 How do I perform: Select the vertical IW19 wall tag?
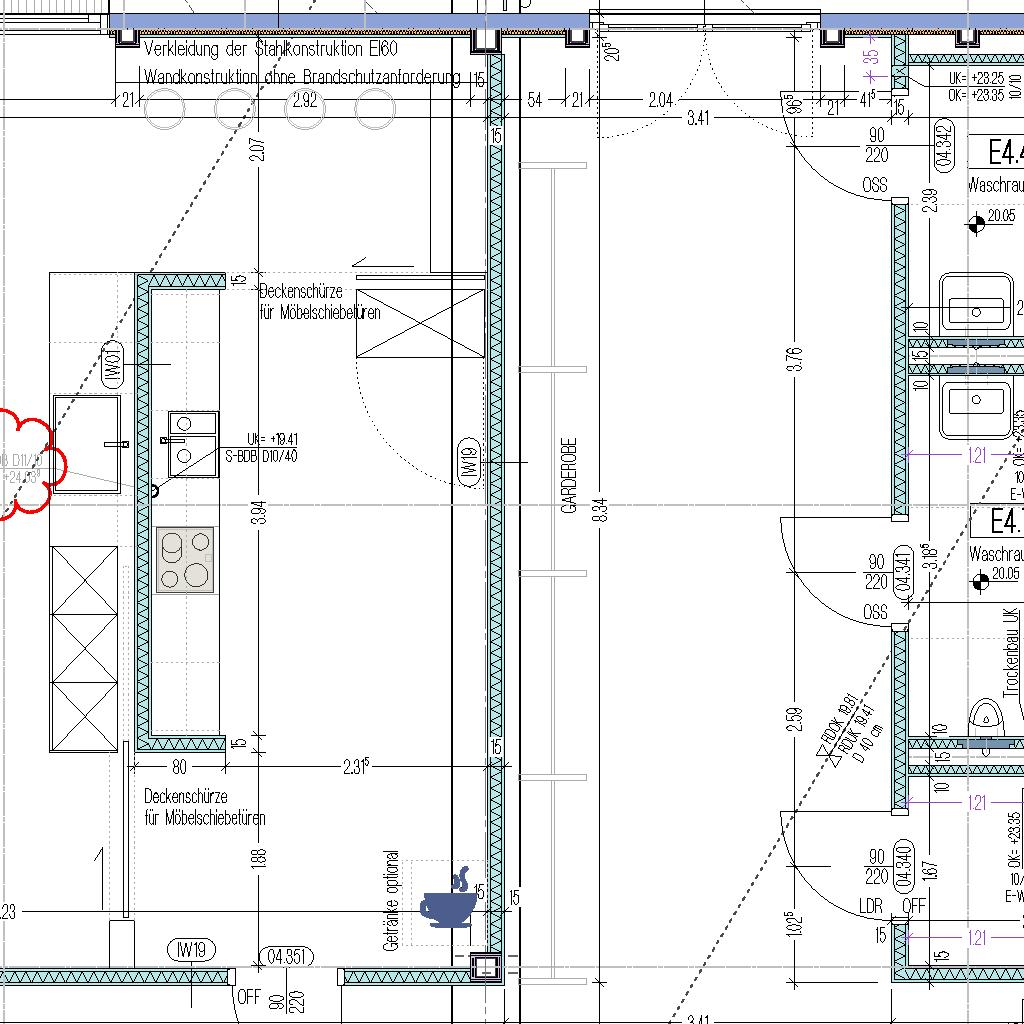click(467, 462)
